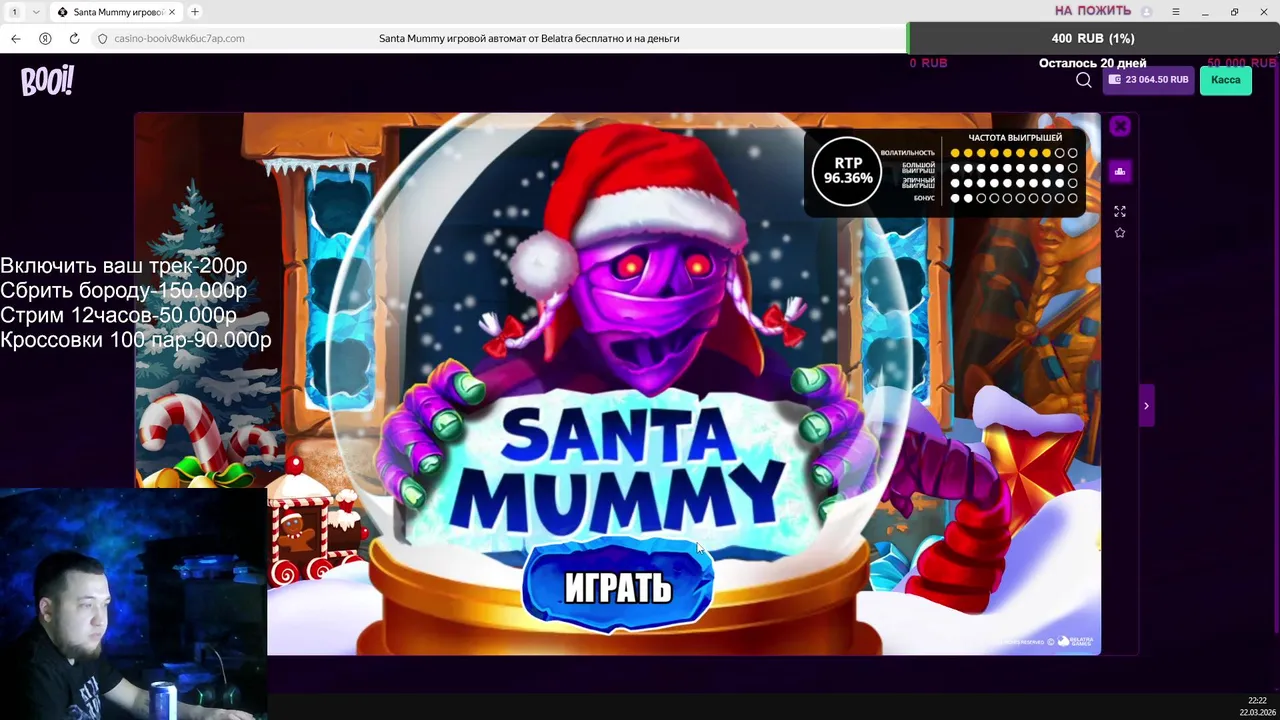Image resolution: width=1280 pixels, height=720 pixels.
Task: Click the SANTA MUMMY game logo
Action: pos(617,468)
